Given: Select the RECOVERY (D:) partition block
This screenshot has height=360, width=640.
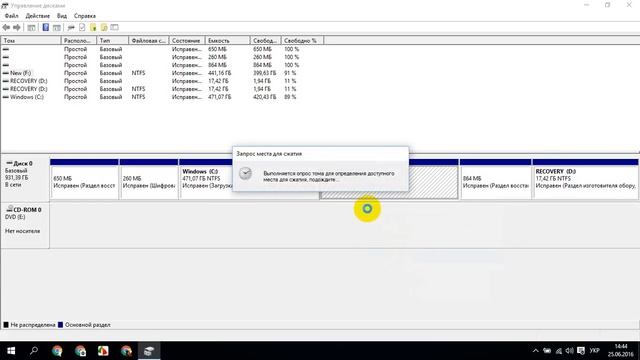Looking at the screenshot, I should click(x=585, y=179).
